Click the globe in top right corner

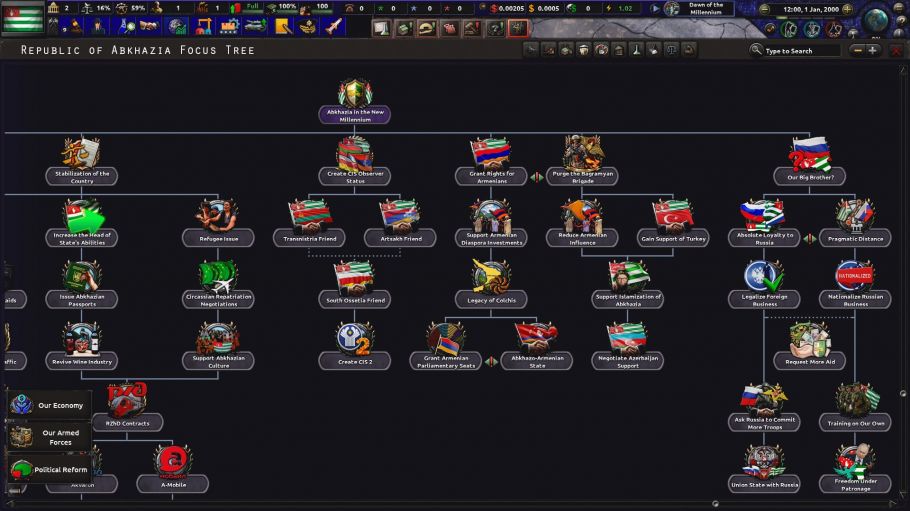876,19
